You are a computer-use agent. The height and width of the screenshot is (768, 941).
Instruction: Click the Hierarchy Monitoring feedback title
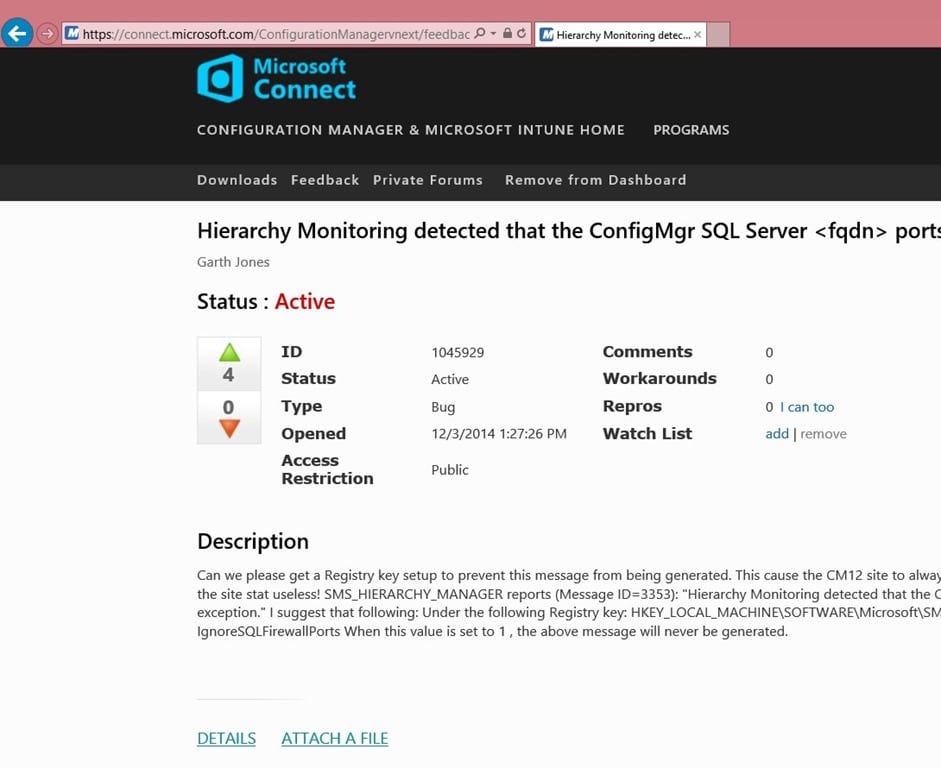tap(569, 231)
